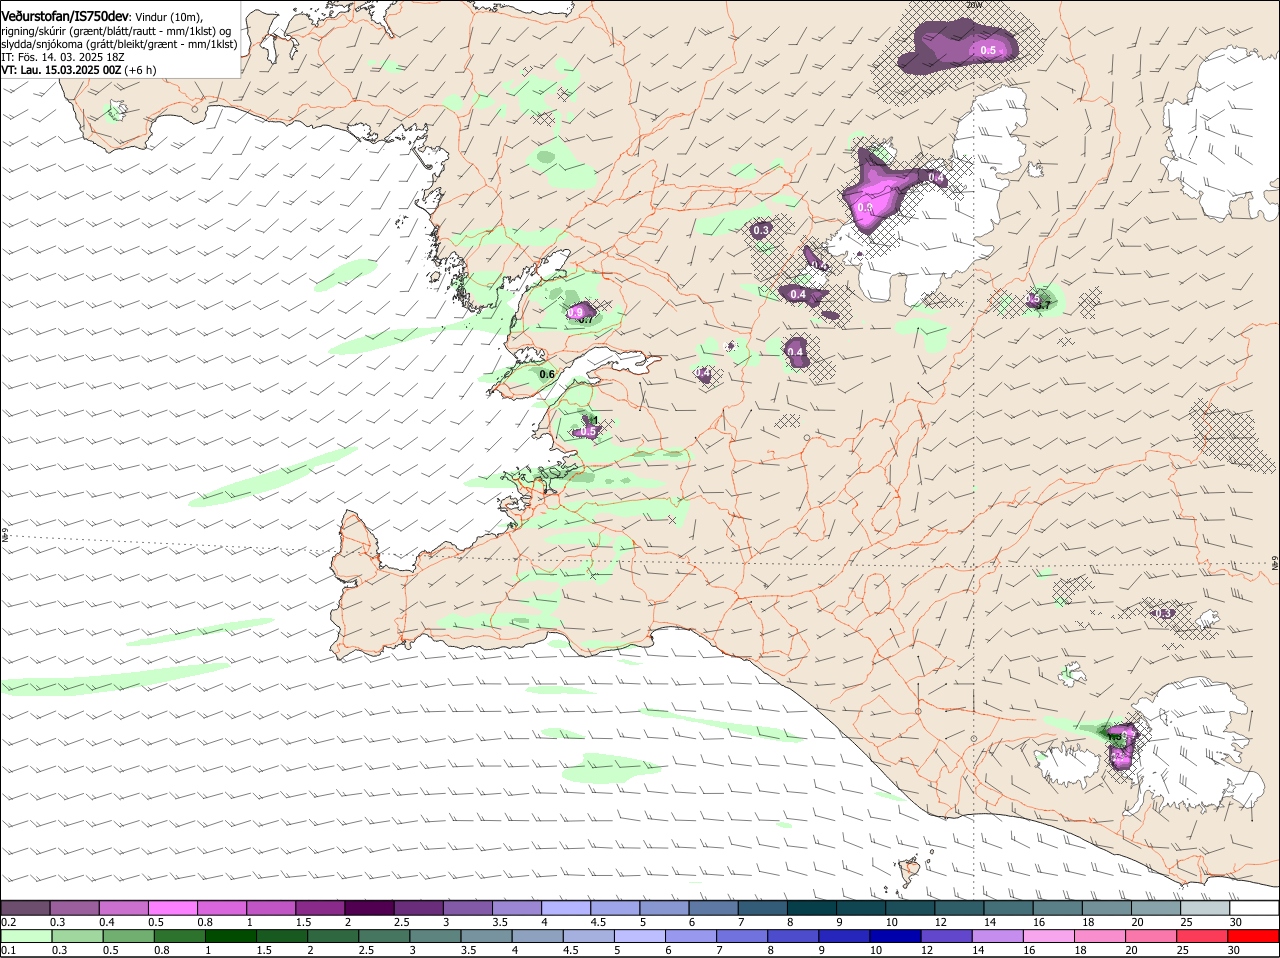Click the light gray 25 mm snow swatch
This screenshot has width=1280, height=958.
pos(1205,908)
